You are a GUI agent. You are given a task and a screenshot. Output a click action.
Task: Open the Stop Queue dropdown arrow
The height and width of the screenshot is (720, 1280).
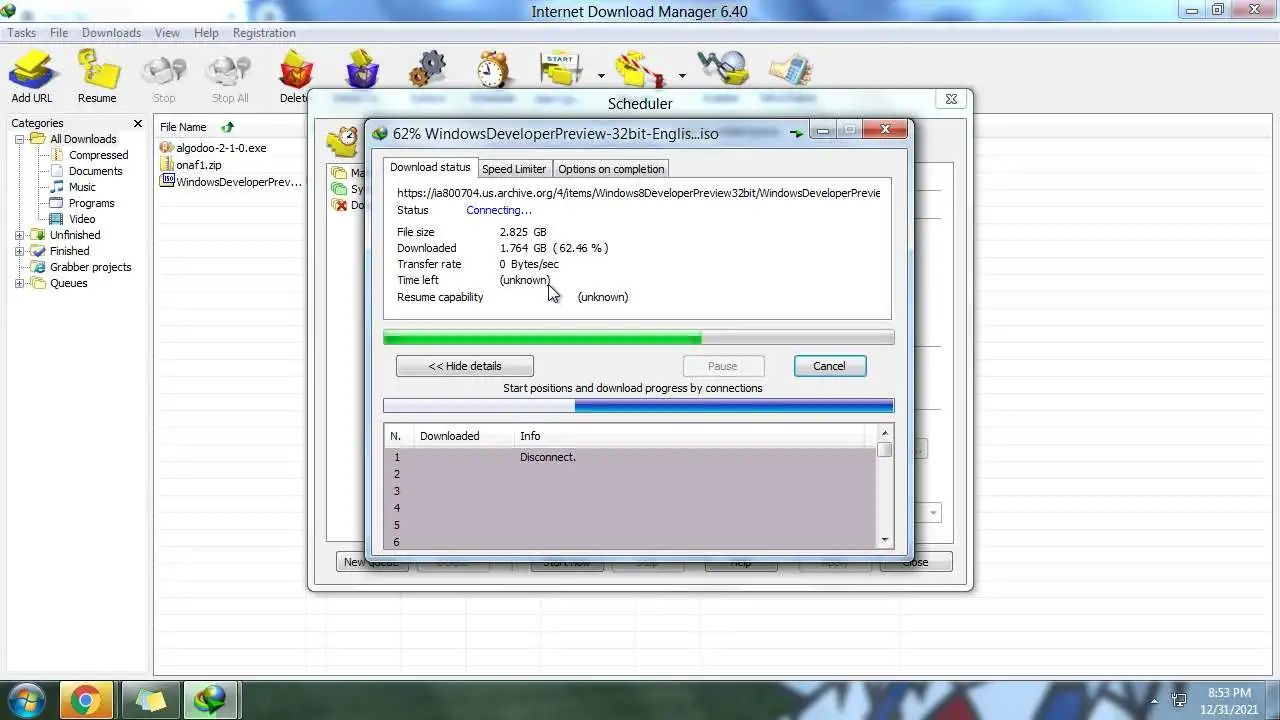[x=682, y=76]
